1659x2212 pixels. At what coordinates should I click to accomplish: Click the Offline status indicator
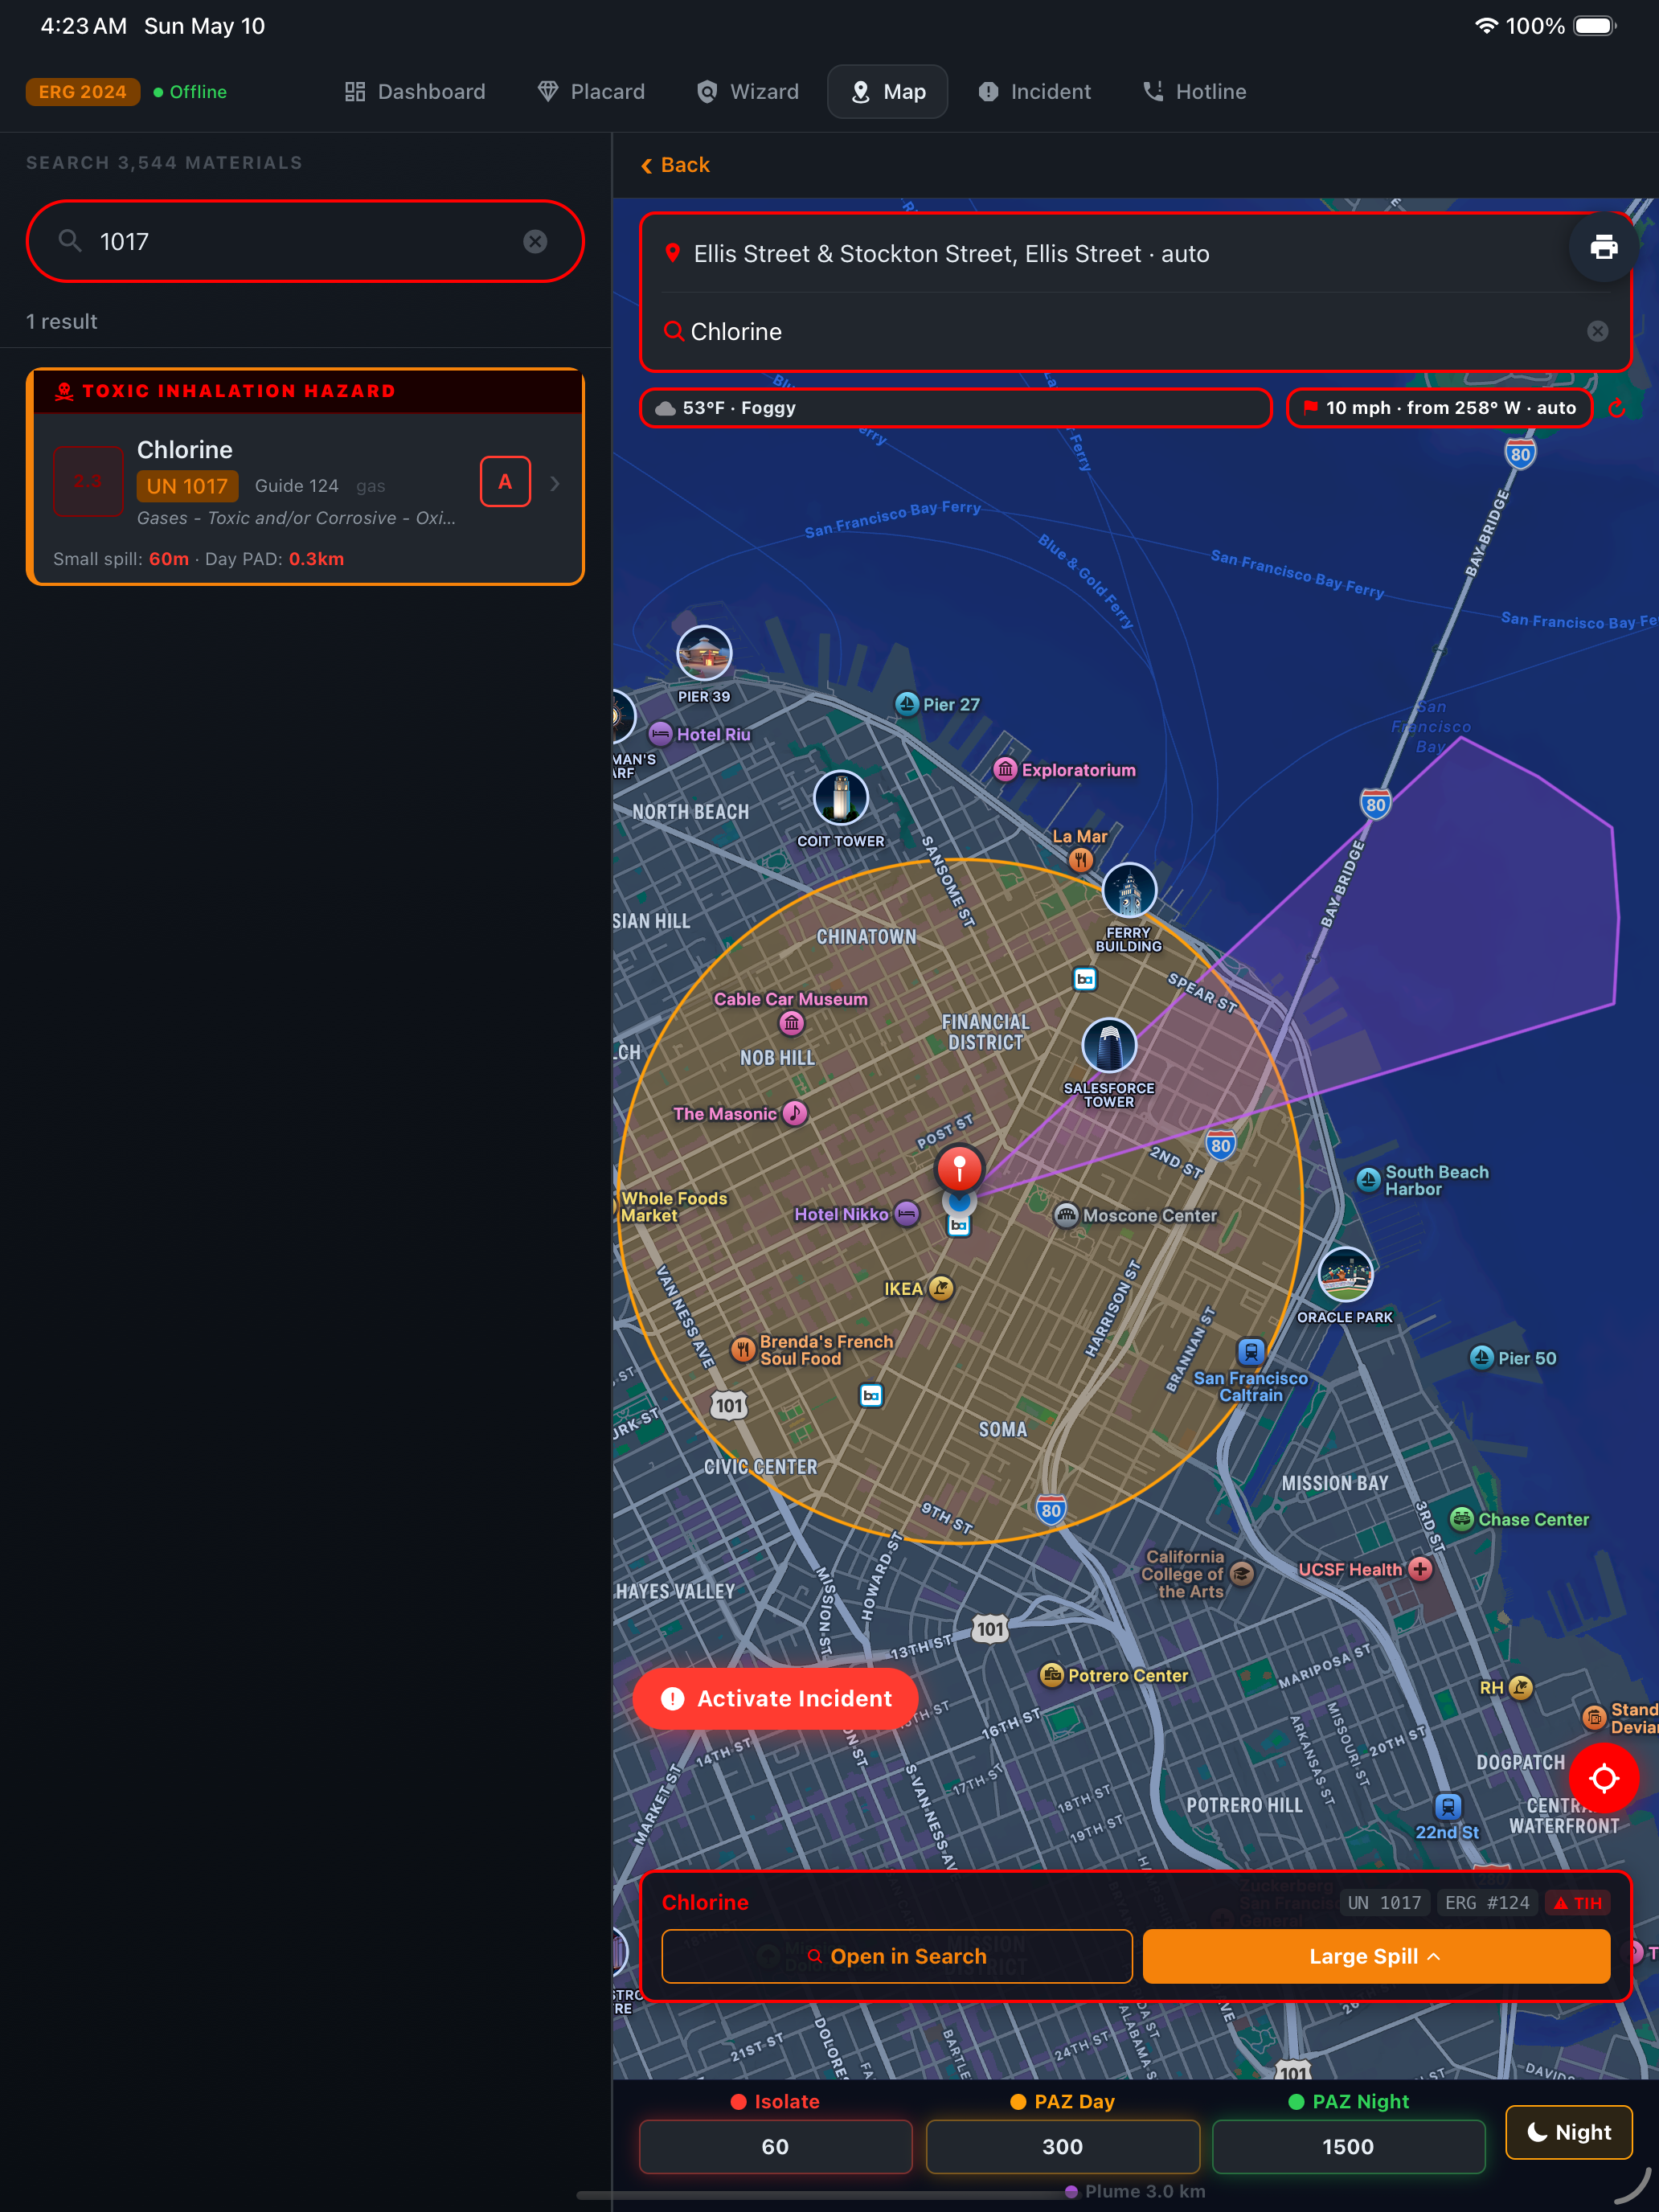pos(190,92)
